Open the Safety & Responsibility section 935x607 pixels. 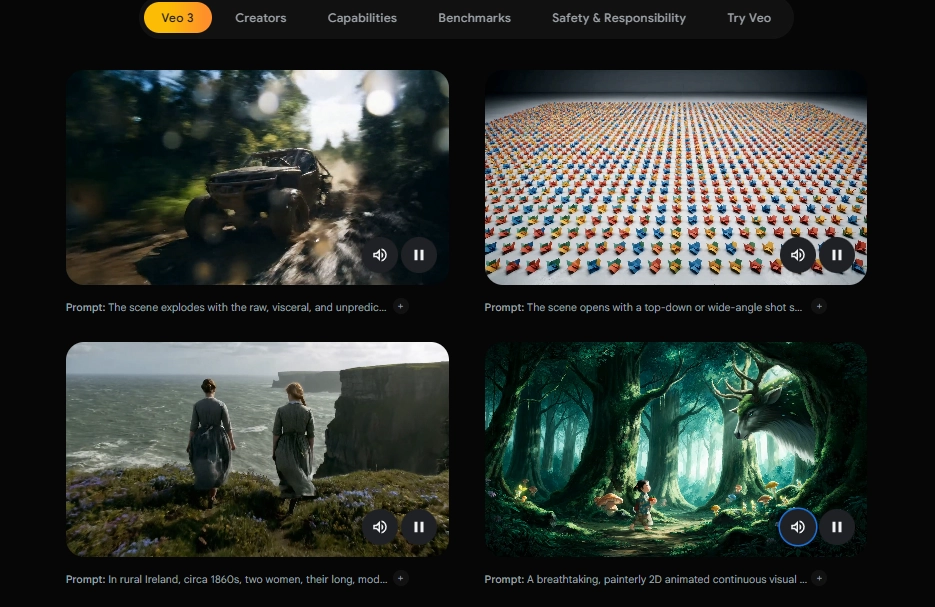[618, 18]
